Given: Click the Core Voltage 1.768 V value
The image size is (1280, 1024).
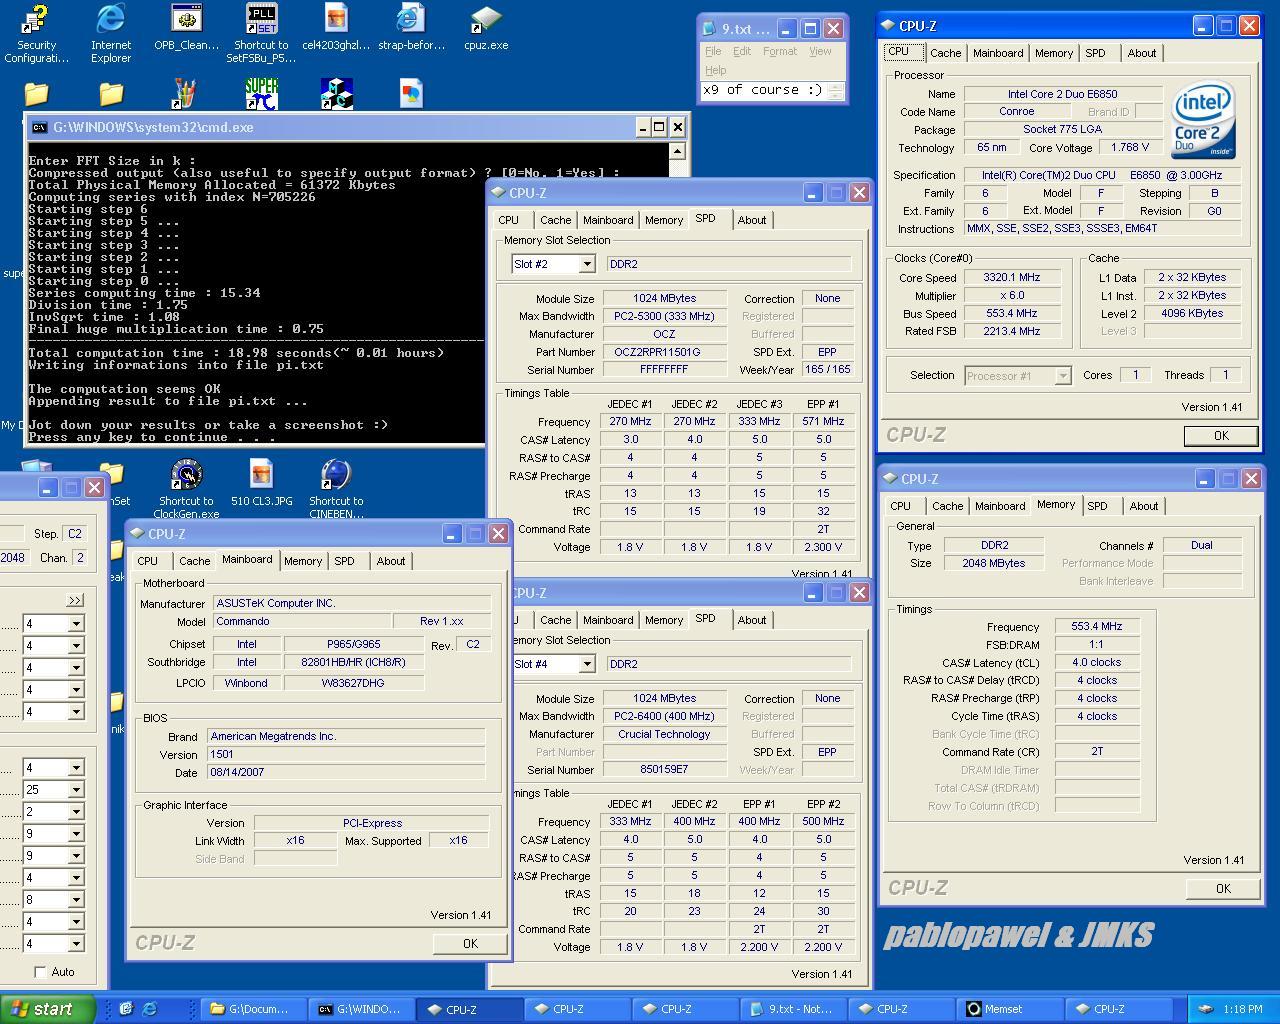Looking at the screenshot, I should 1130,147.
